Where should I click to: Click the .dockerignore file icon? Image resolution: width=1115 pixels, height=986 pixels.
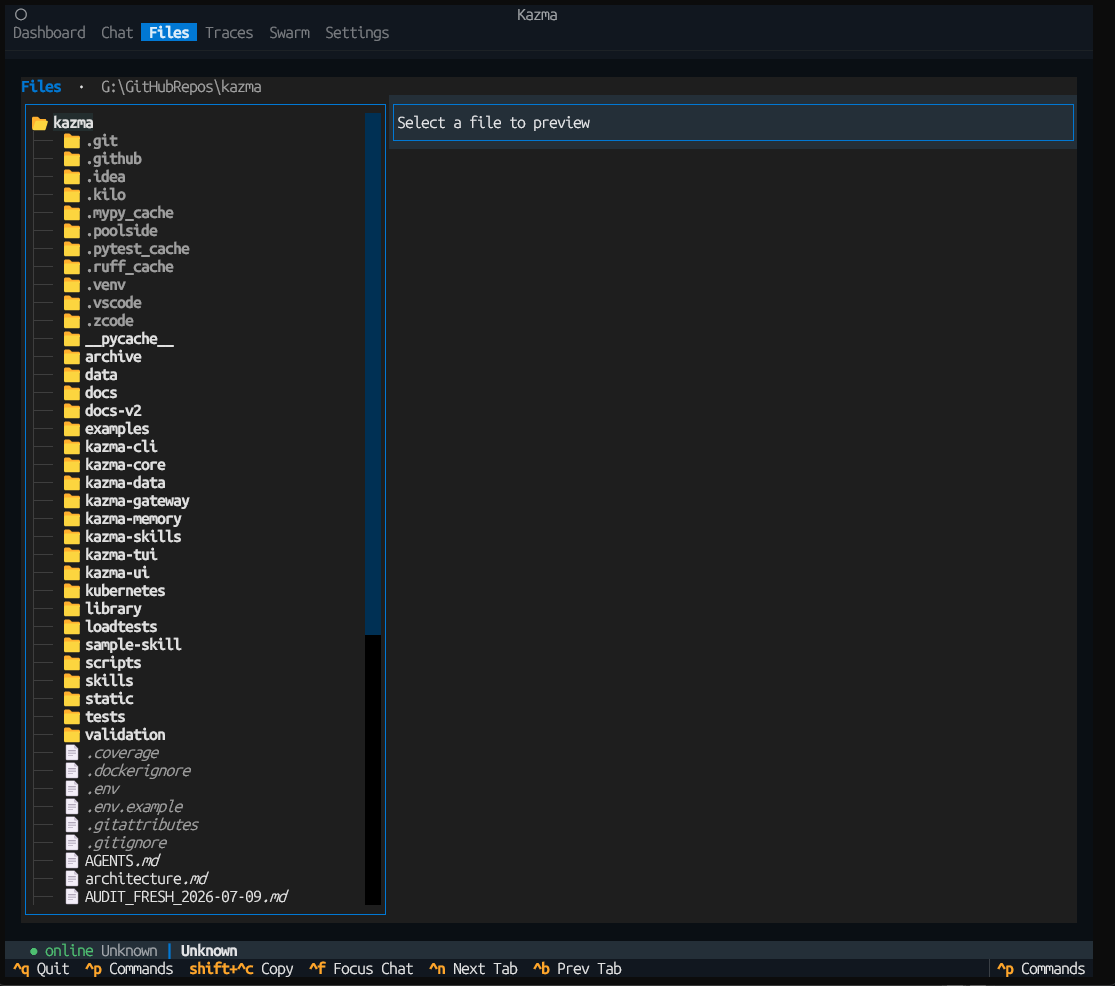(x=72, y=771)
